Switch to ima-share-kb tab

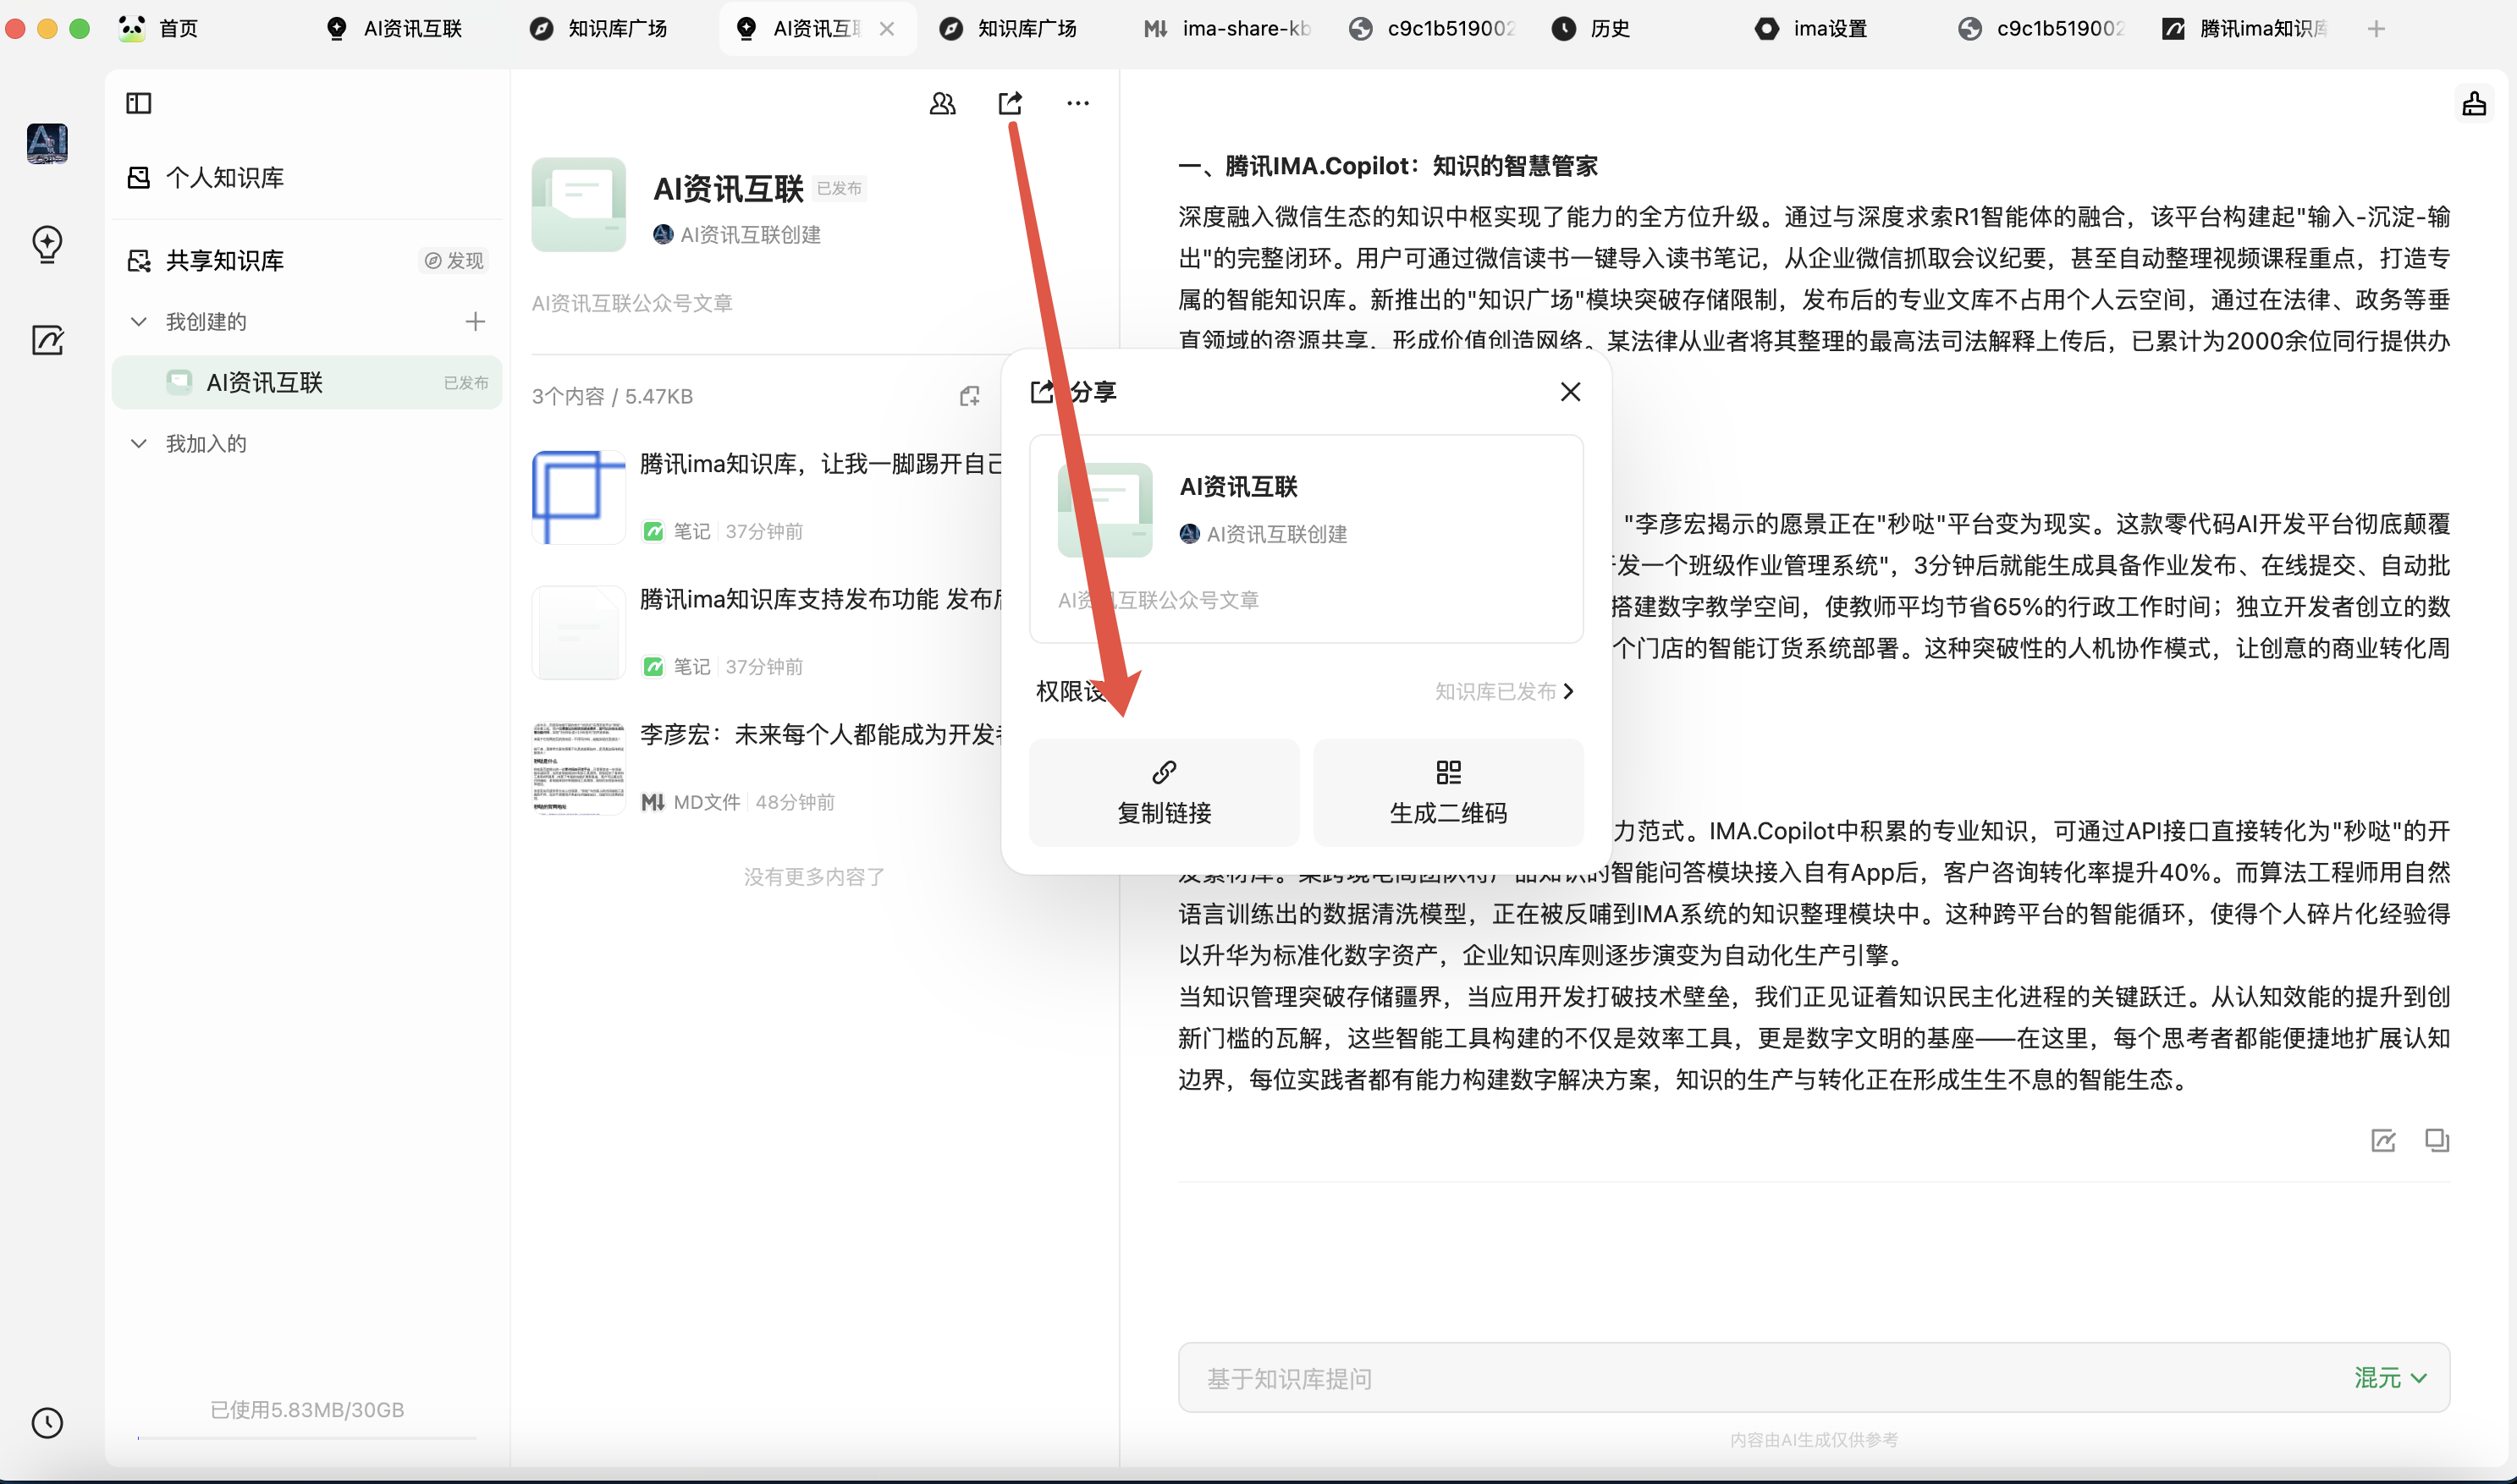point(1228,29)
